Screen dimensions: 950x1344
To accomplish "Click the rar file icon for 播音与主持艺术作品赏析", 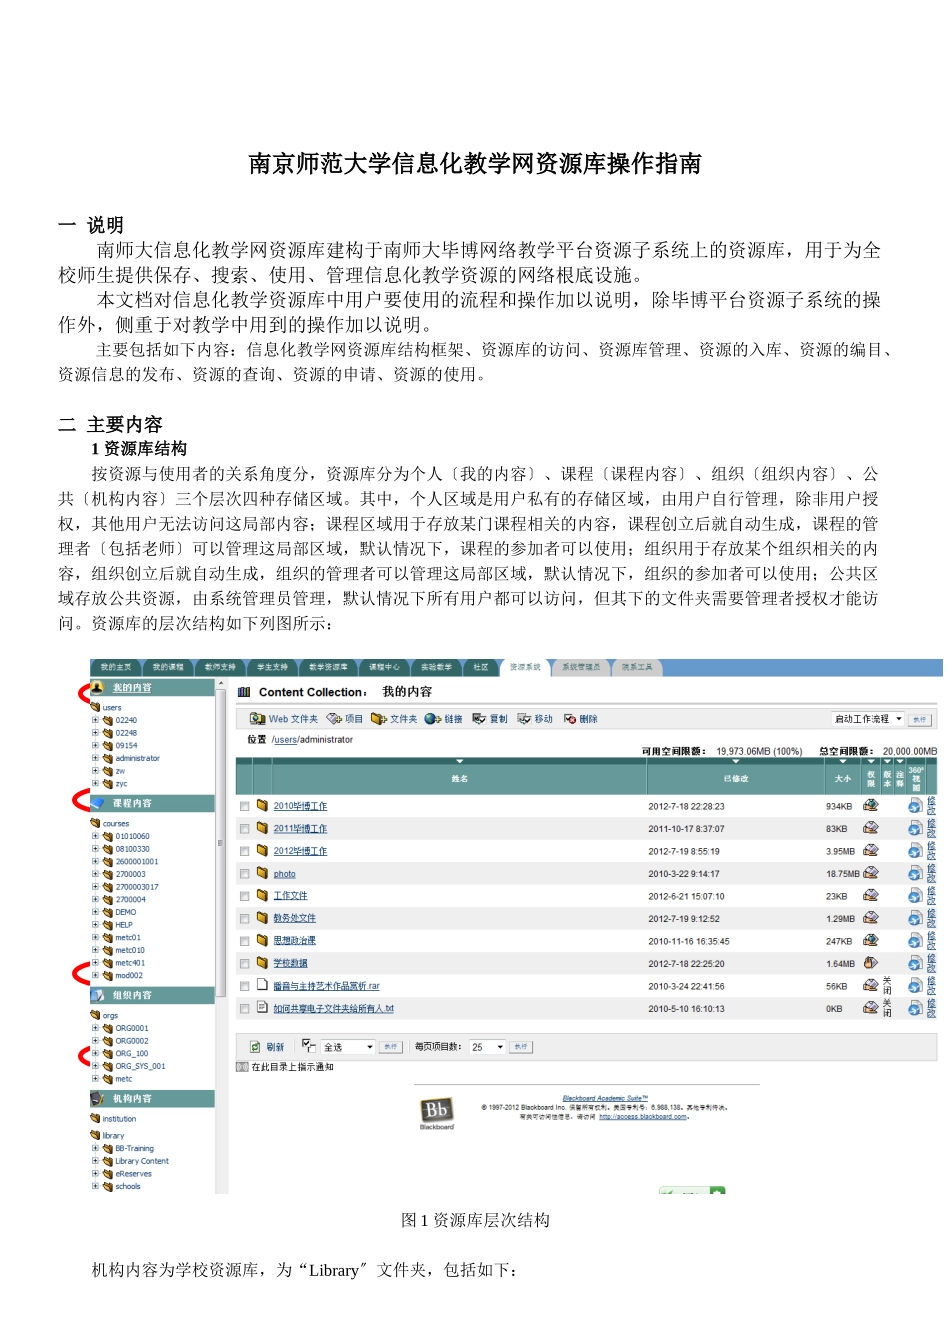I will [262, 985].
